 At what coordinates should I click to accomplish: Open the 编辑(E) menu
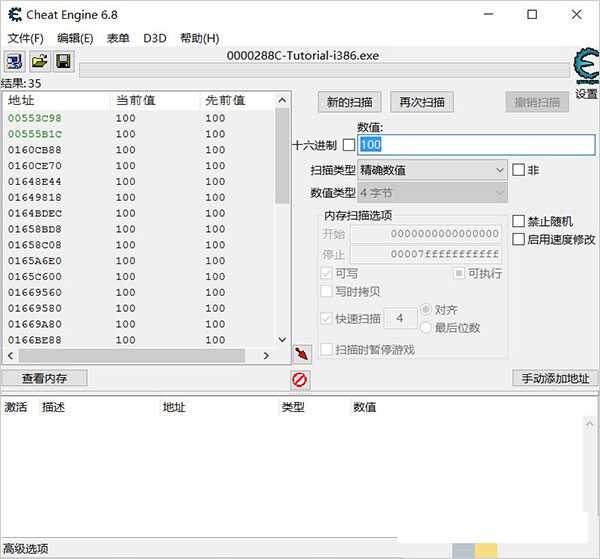tap(75, 38)
